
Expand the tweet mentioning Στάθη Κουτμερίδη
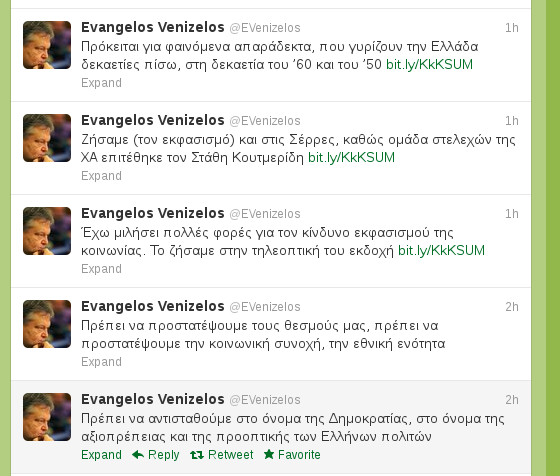coord(101,176)
